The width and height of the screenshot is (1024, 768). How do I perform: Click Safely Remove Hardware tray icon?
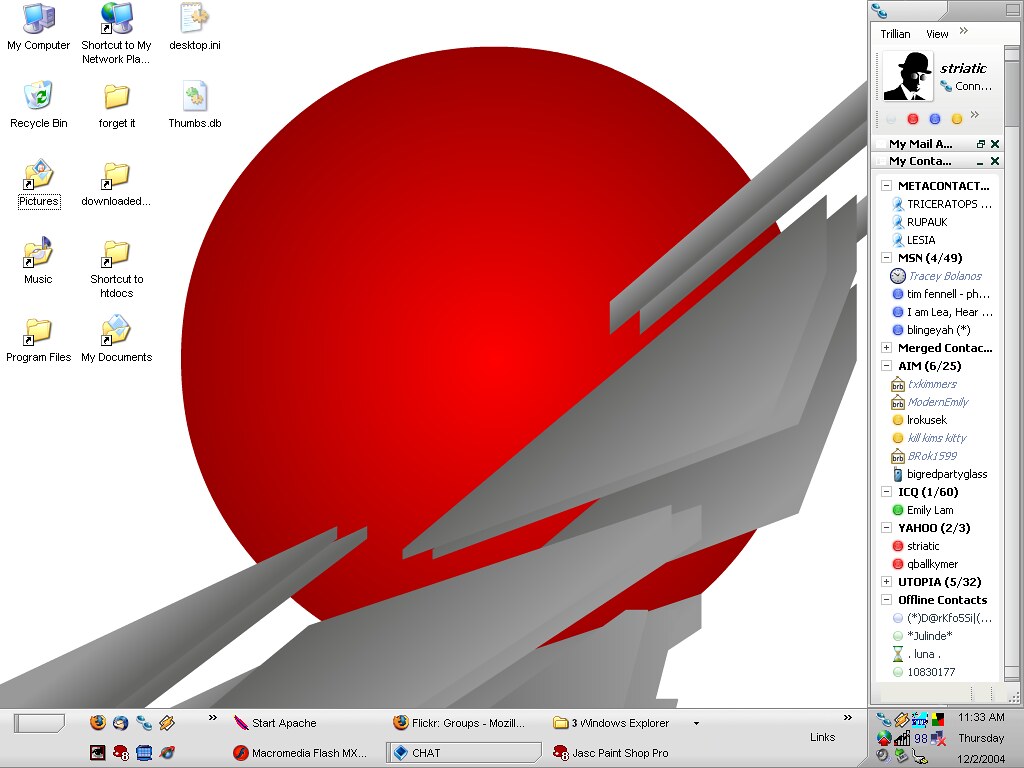click(902, 756)
